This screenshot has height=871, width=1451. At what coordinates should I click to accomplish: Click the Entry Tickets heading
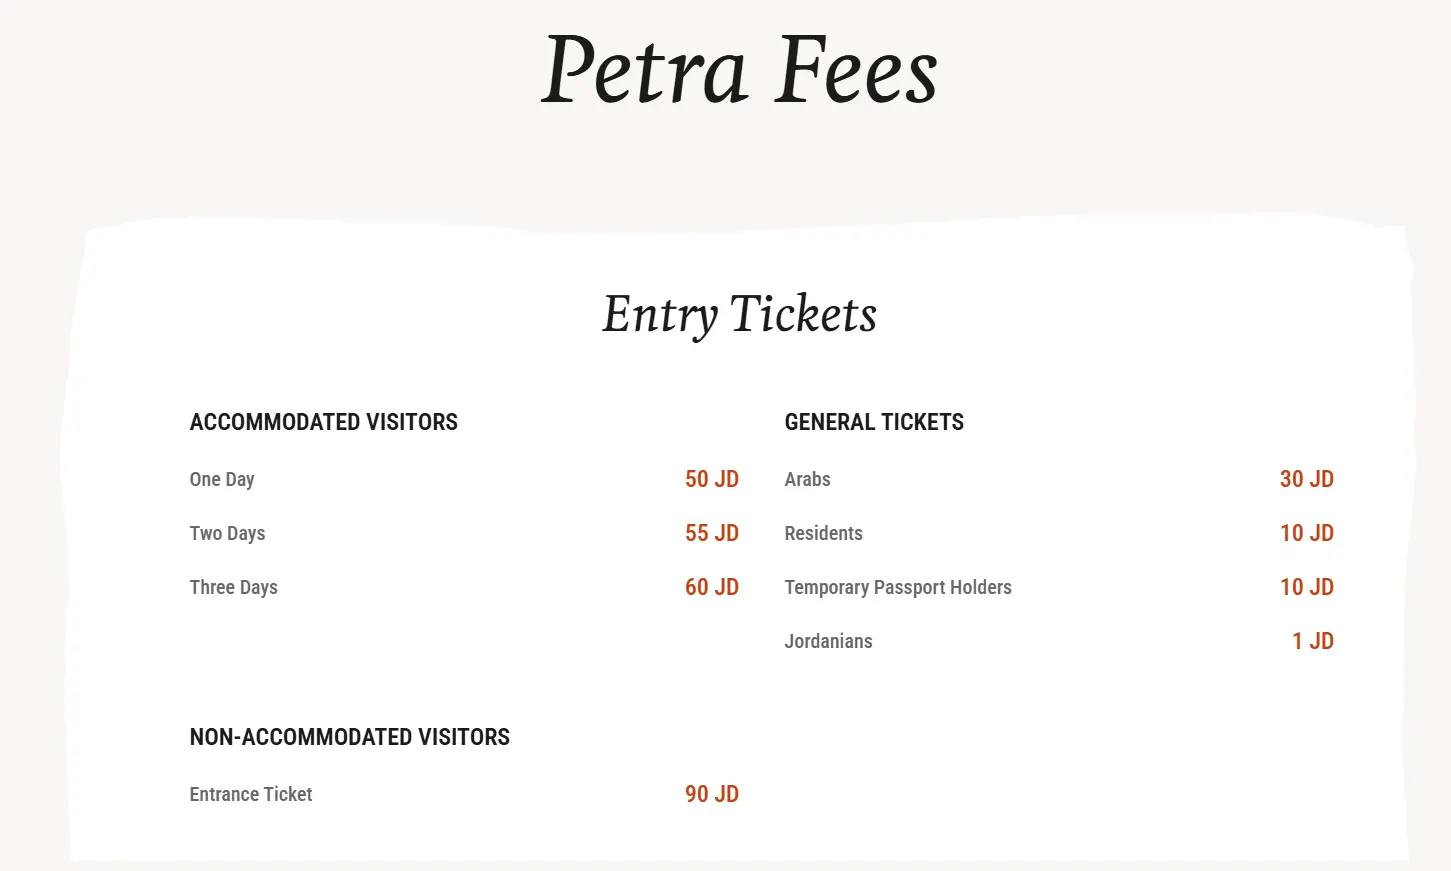pyautogui.click(x=739, y=314)
